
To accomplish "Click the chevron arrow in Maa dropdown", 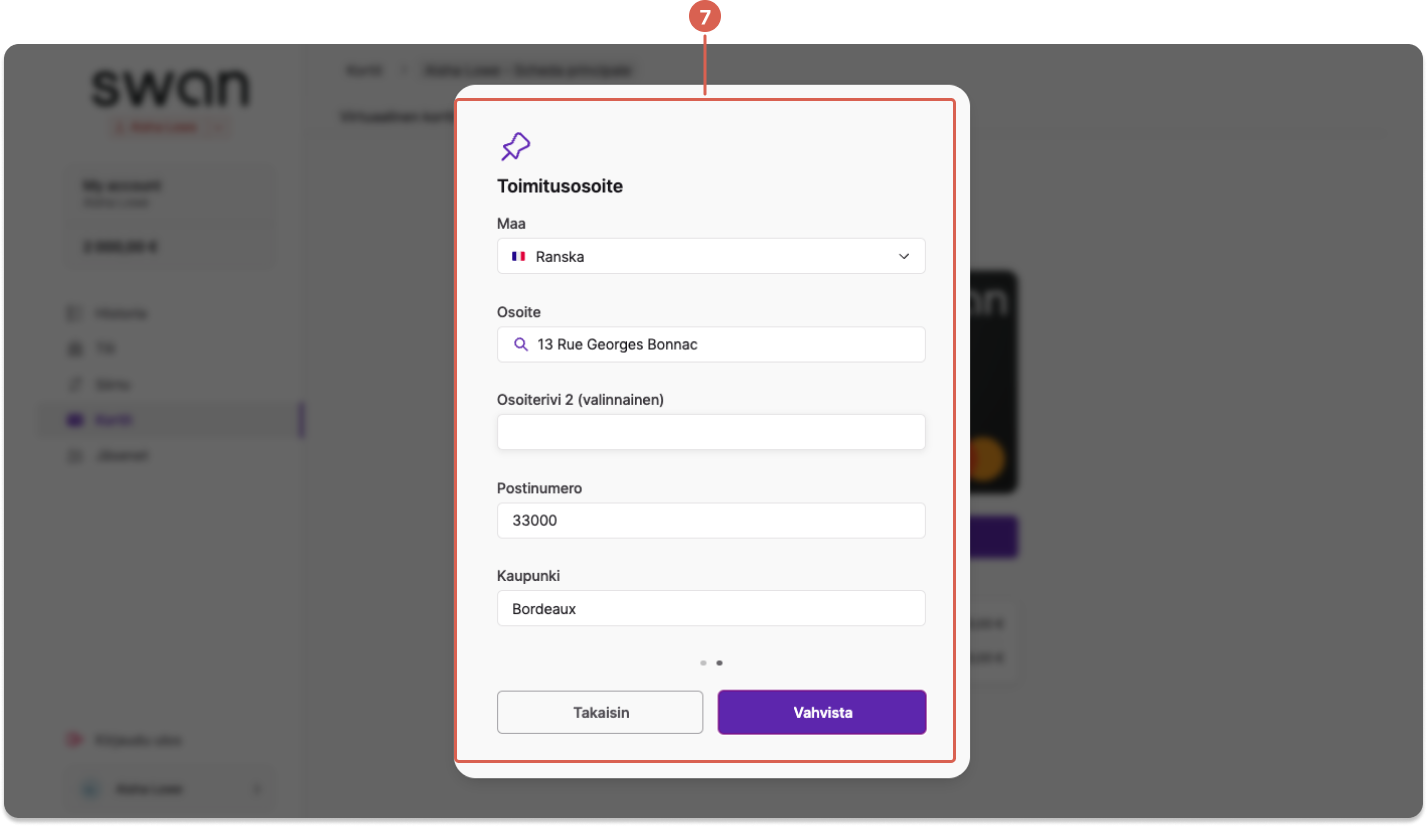I will [904, 256].
